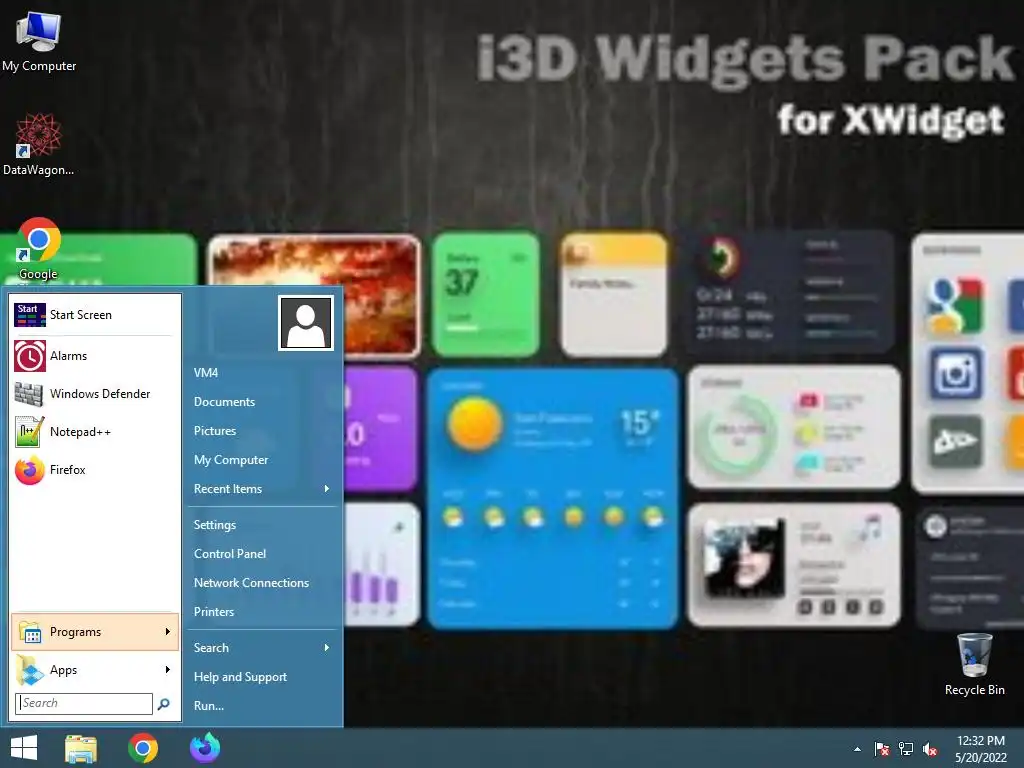
Task: Click the taskbar clock showing 12:32 PM
Action: (x=981, y=749)
